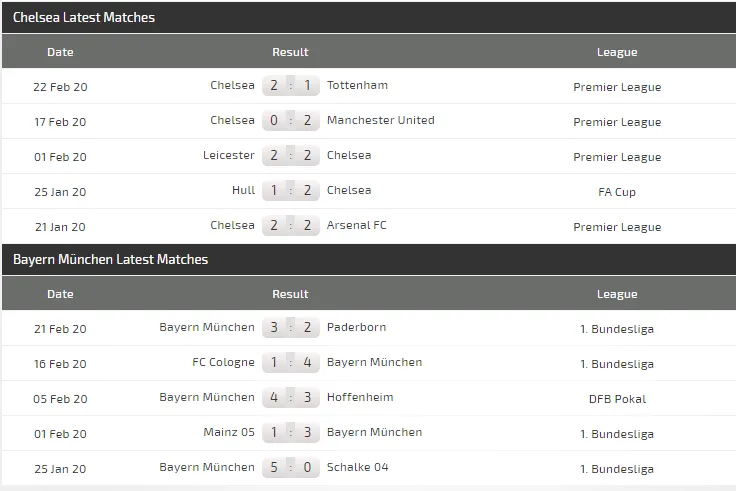Screen dimensions: 736x491
Task: Click the 2:1 score for Chelsea-Tottenham
Action: tap(291, 86)
